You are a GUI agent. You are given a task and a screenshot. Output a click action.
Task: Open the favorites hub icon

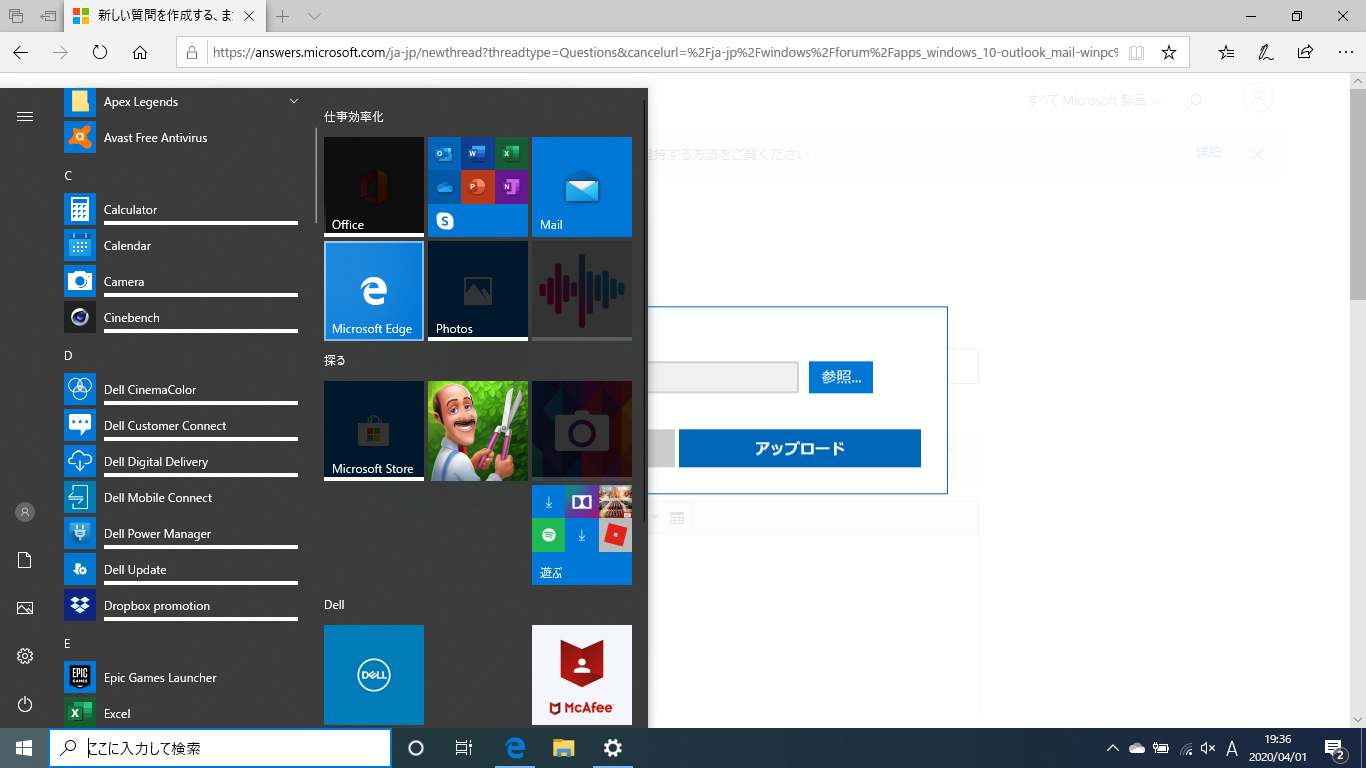point(1227,52)
